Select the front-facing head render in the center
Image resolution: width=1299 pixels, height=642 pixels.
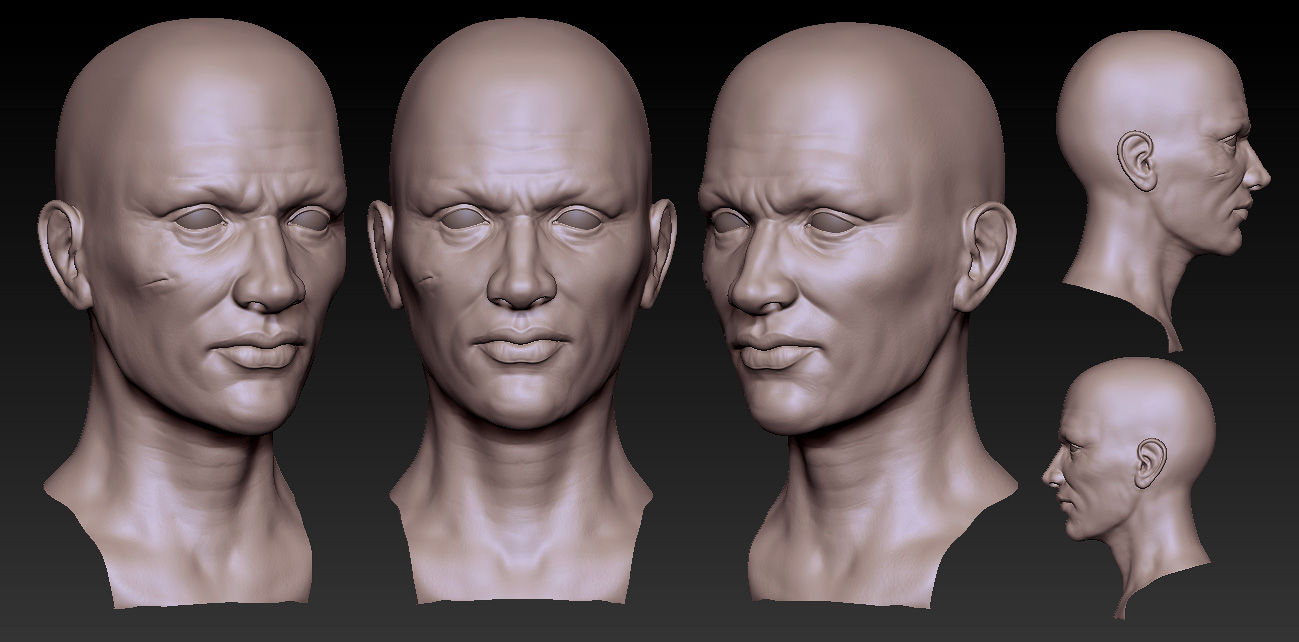point(520,310)
